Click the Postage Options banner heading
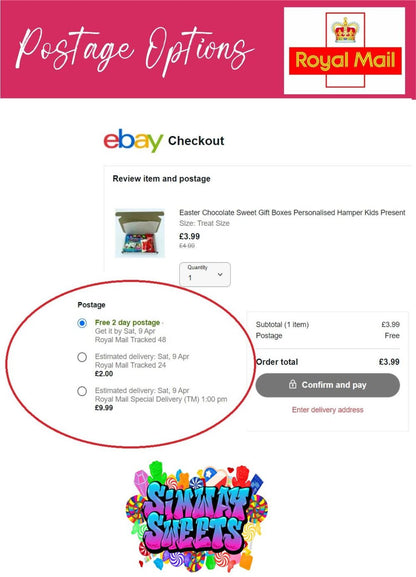Screen dimensions: 416x577 pos(135,51)
